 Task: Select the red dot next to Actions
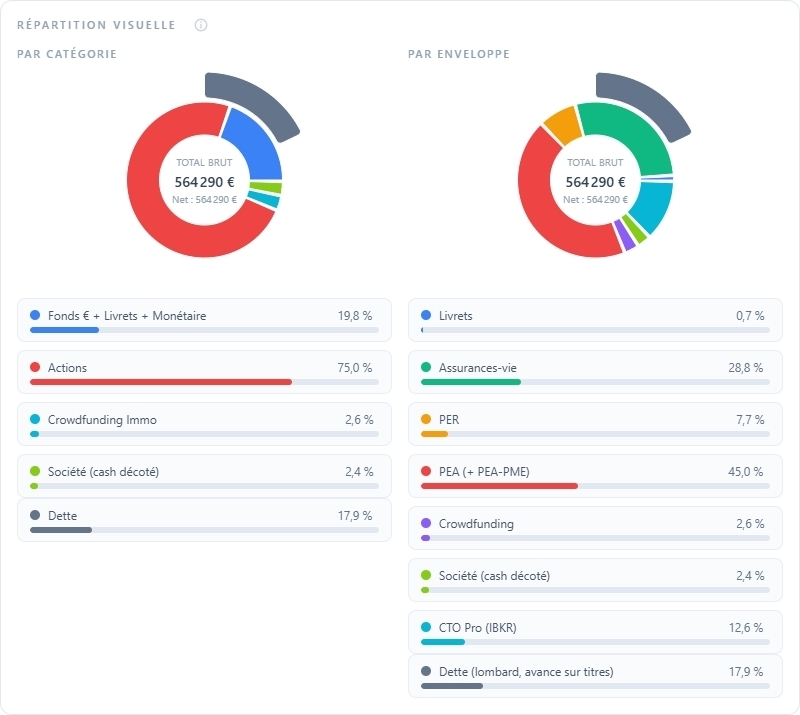35,367
